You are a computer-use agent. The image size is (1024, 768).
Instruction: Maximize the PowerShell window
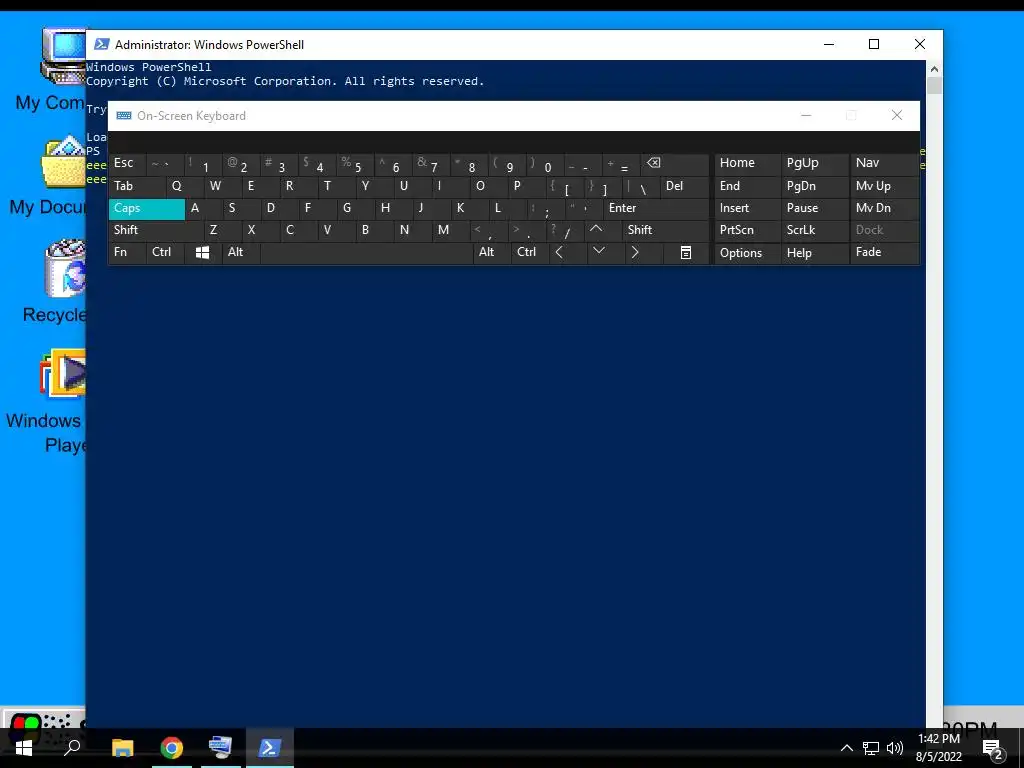[x=874, y=44]
